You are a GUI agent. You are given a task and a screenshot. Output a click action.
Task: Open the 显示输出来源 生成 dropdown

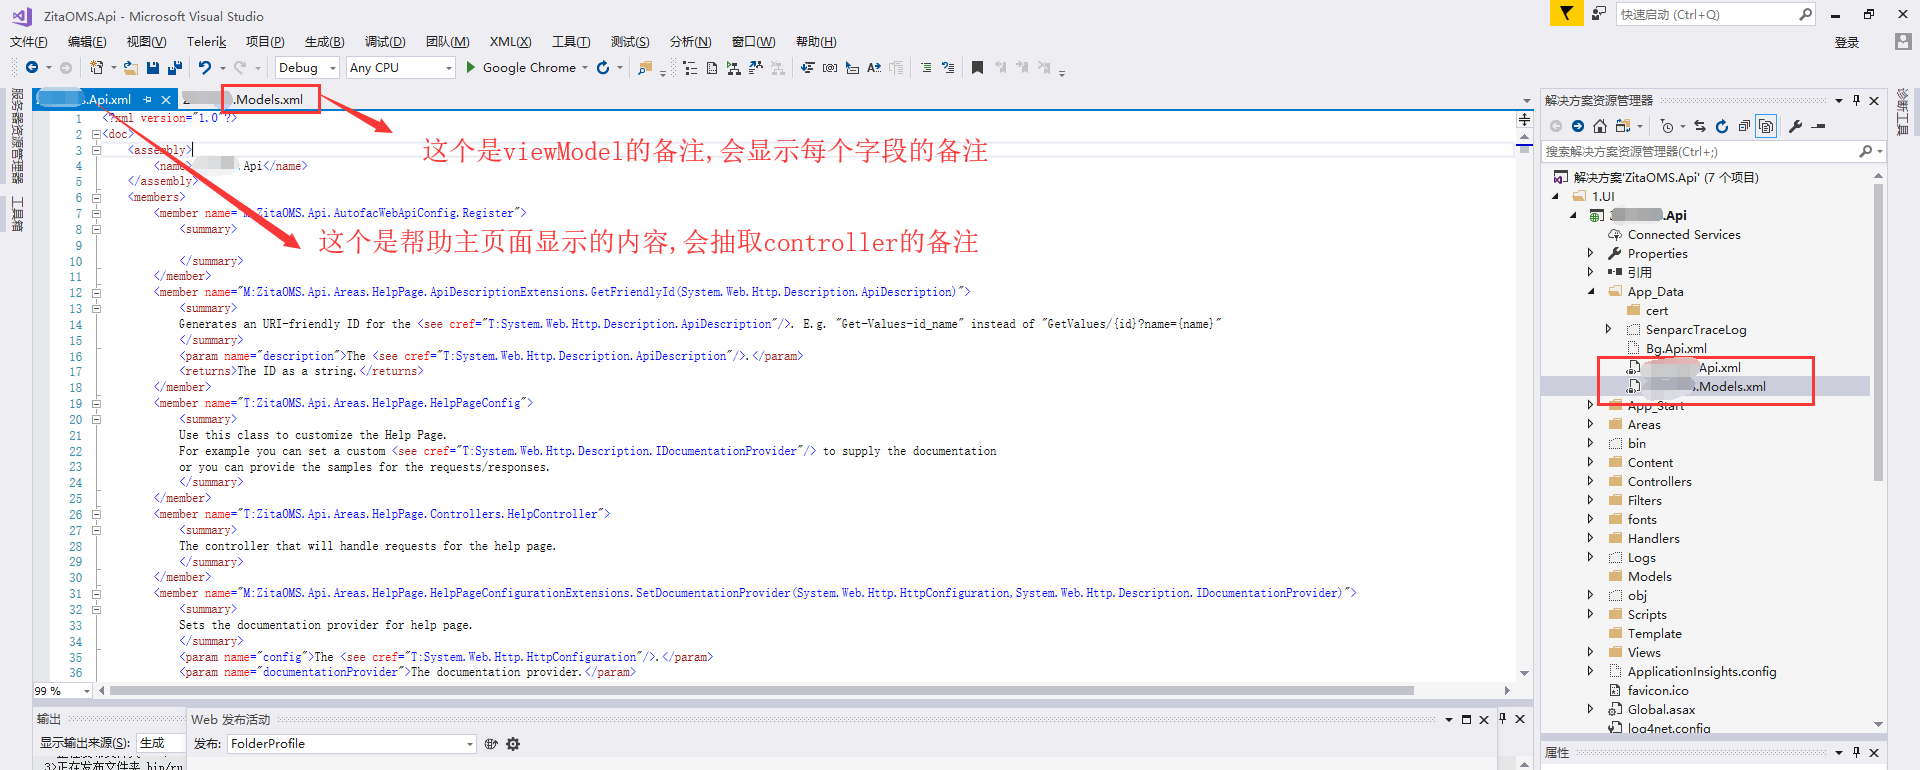pos(160,743)
